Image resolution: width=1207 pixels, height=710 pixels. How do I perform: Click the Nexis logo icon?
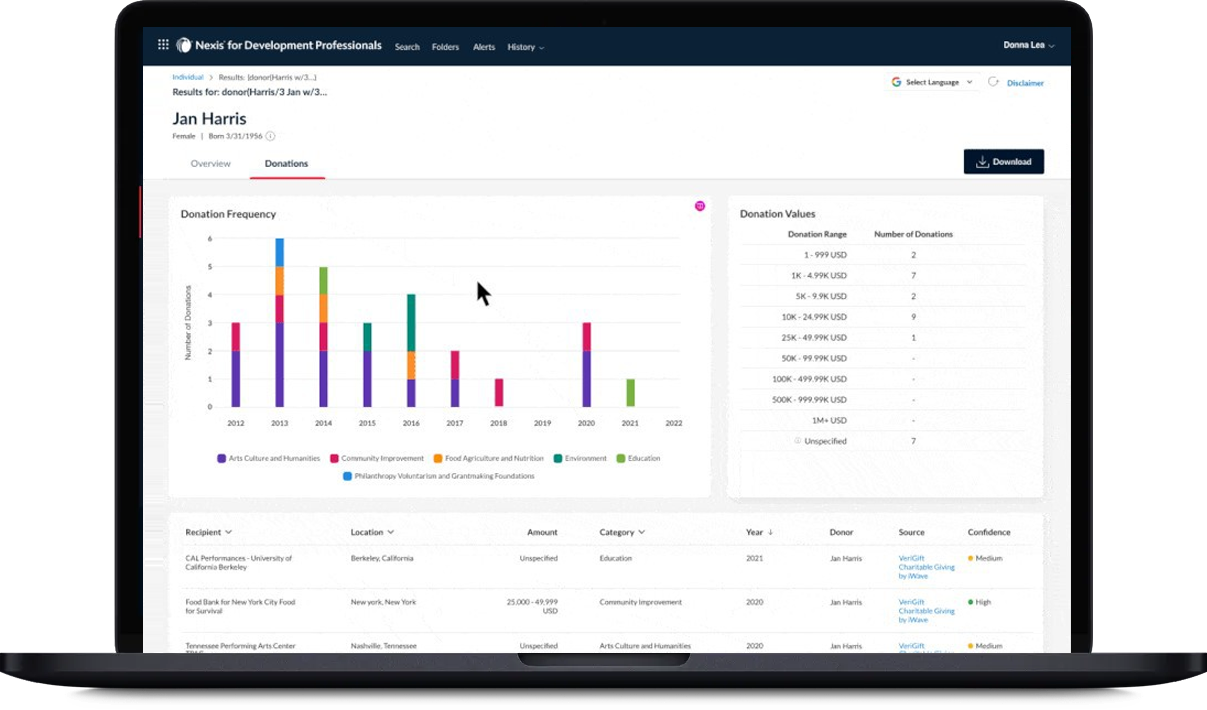(x=184, y=45)
